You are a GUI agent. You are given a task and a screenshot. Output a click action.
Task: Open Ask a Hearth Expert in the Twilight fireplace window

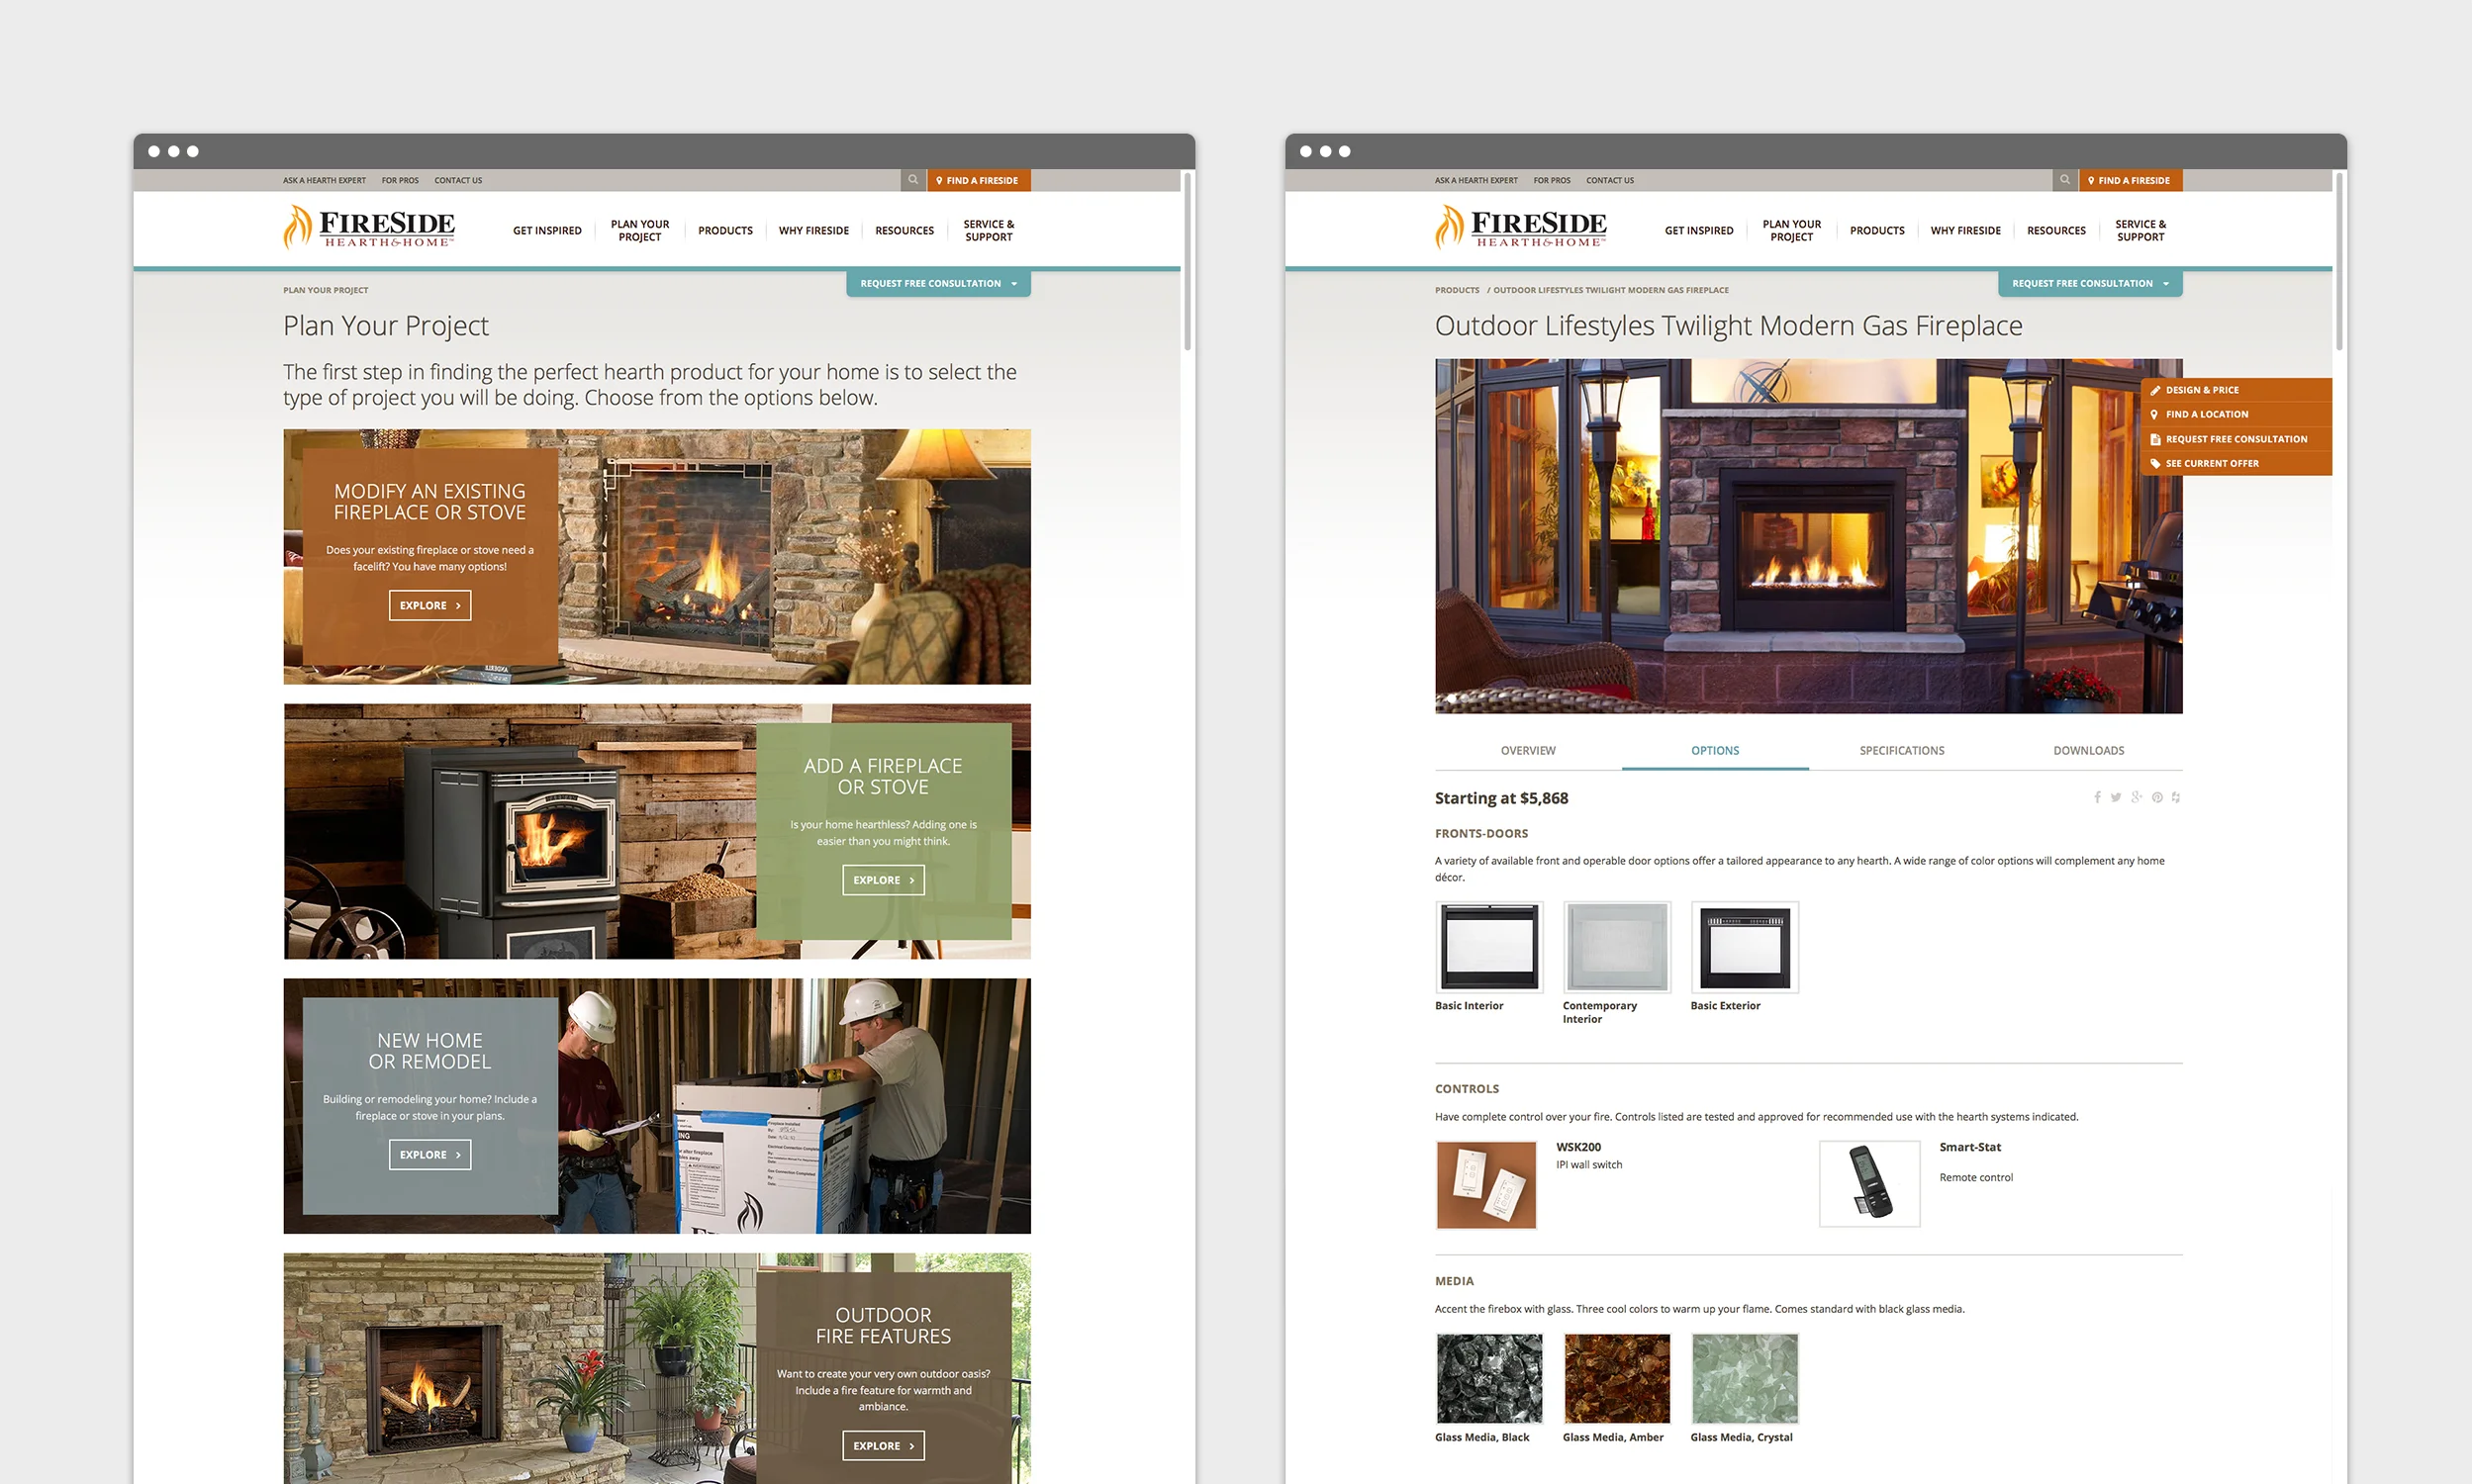[x=1477, y=181]
